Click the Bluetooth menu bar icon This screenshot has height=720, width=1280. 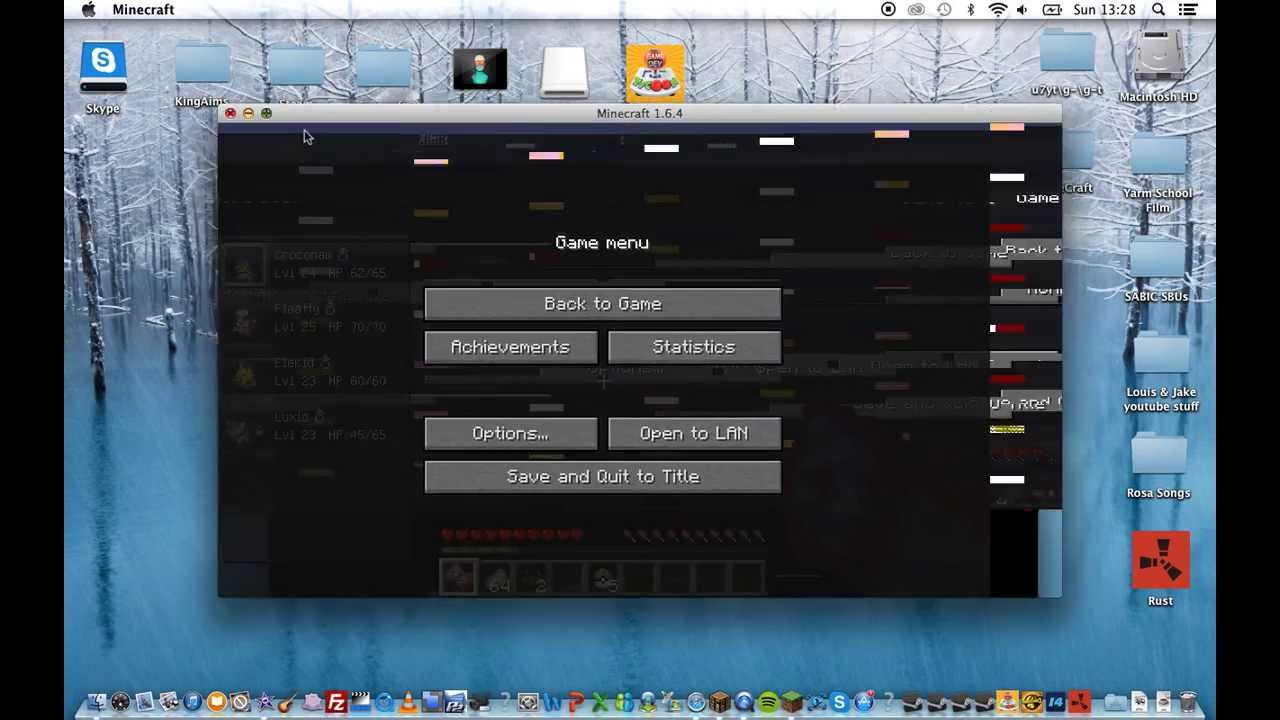[970, 10]
